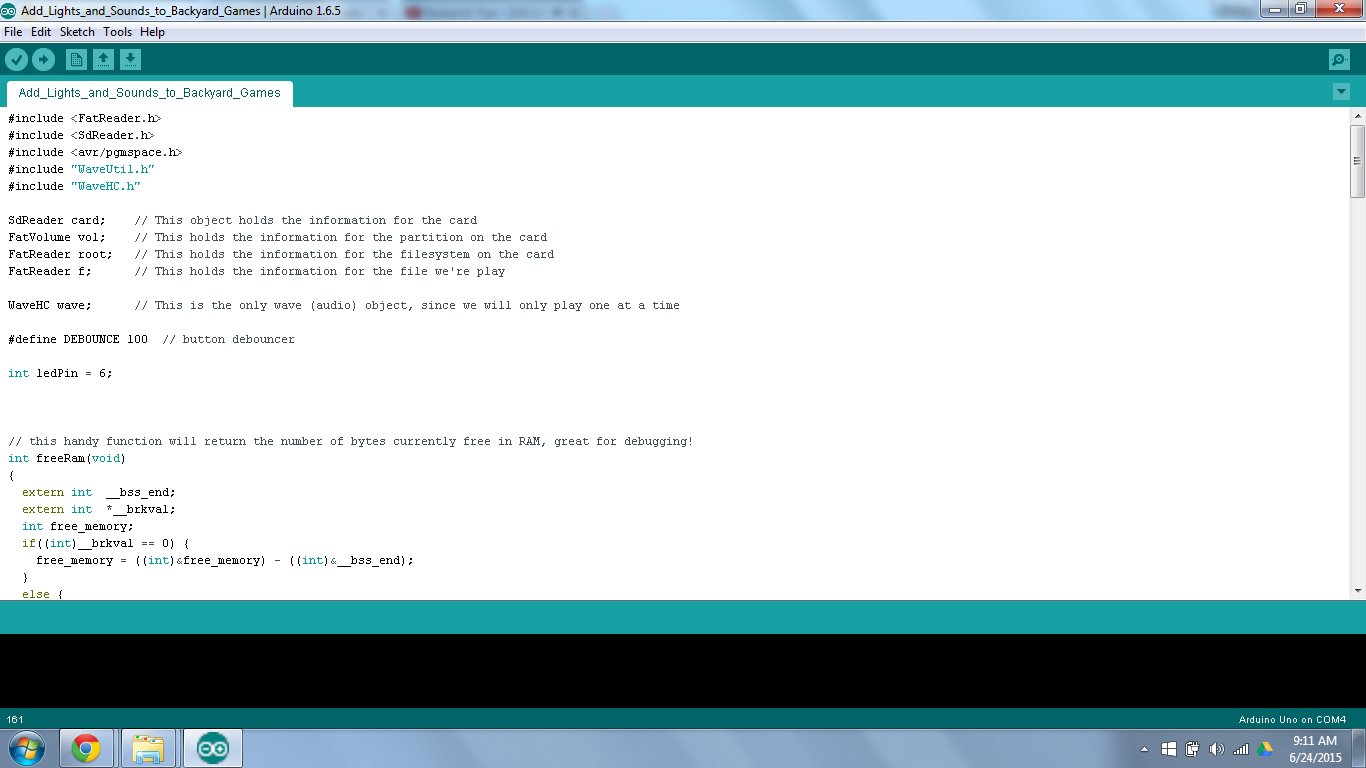
Task: Click the '#include "WaveHC.h"' line
Action: 74,186
